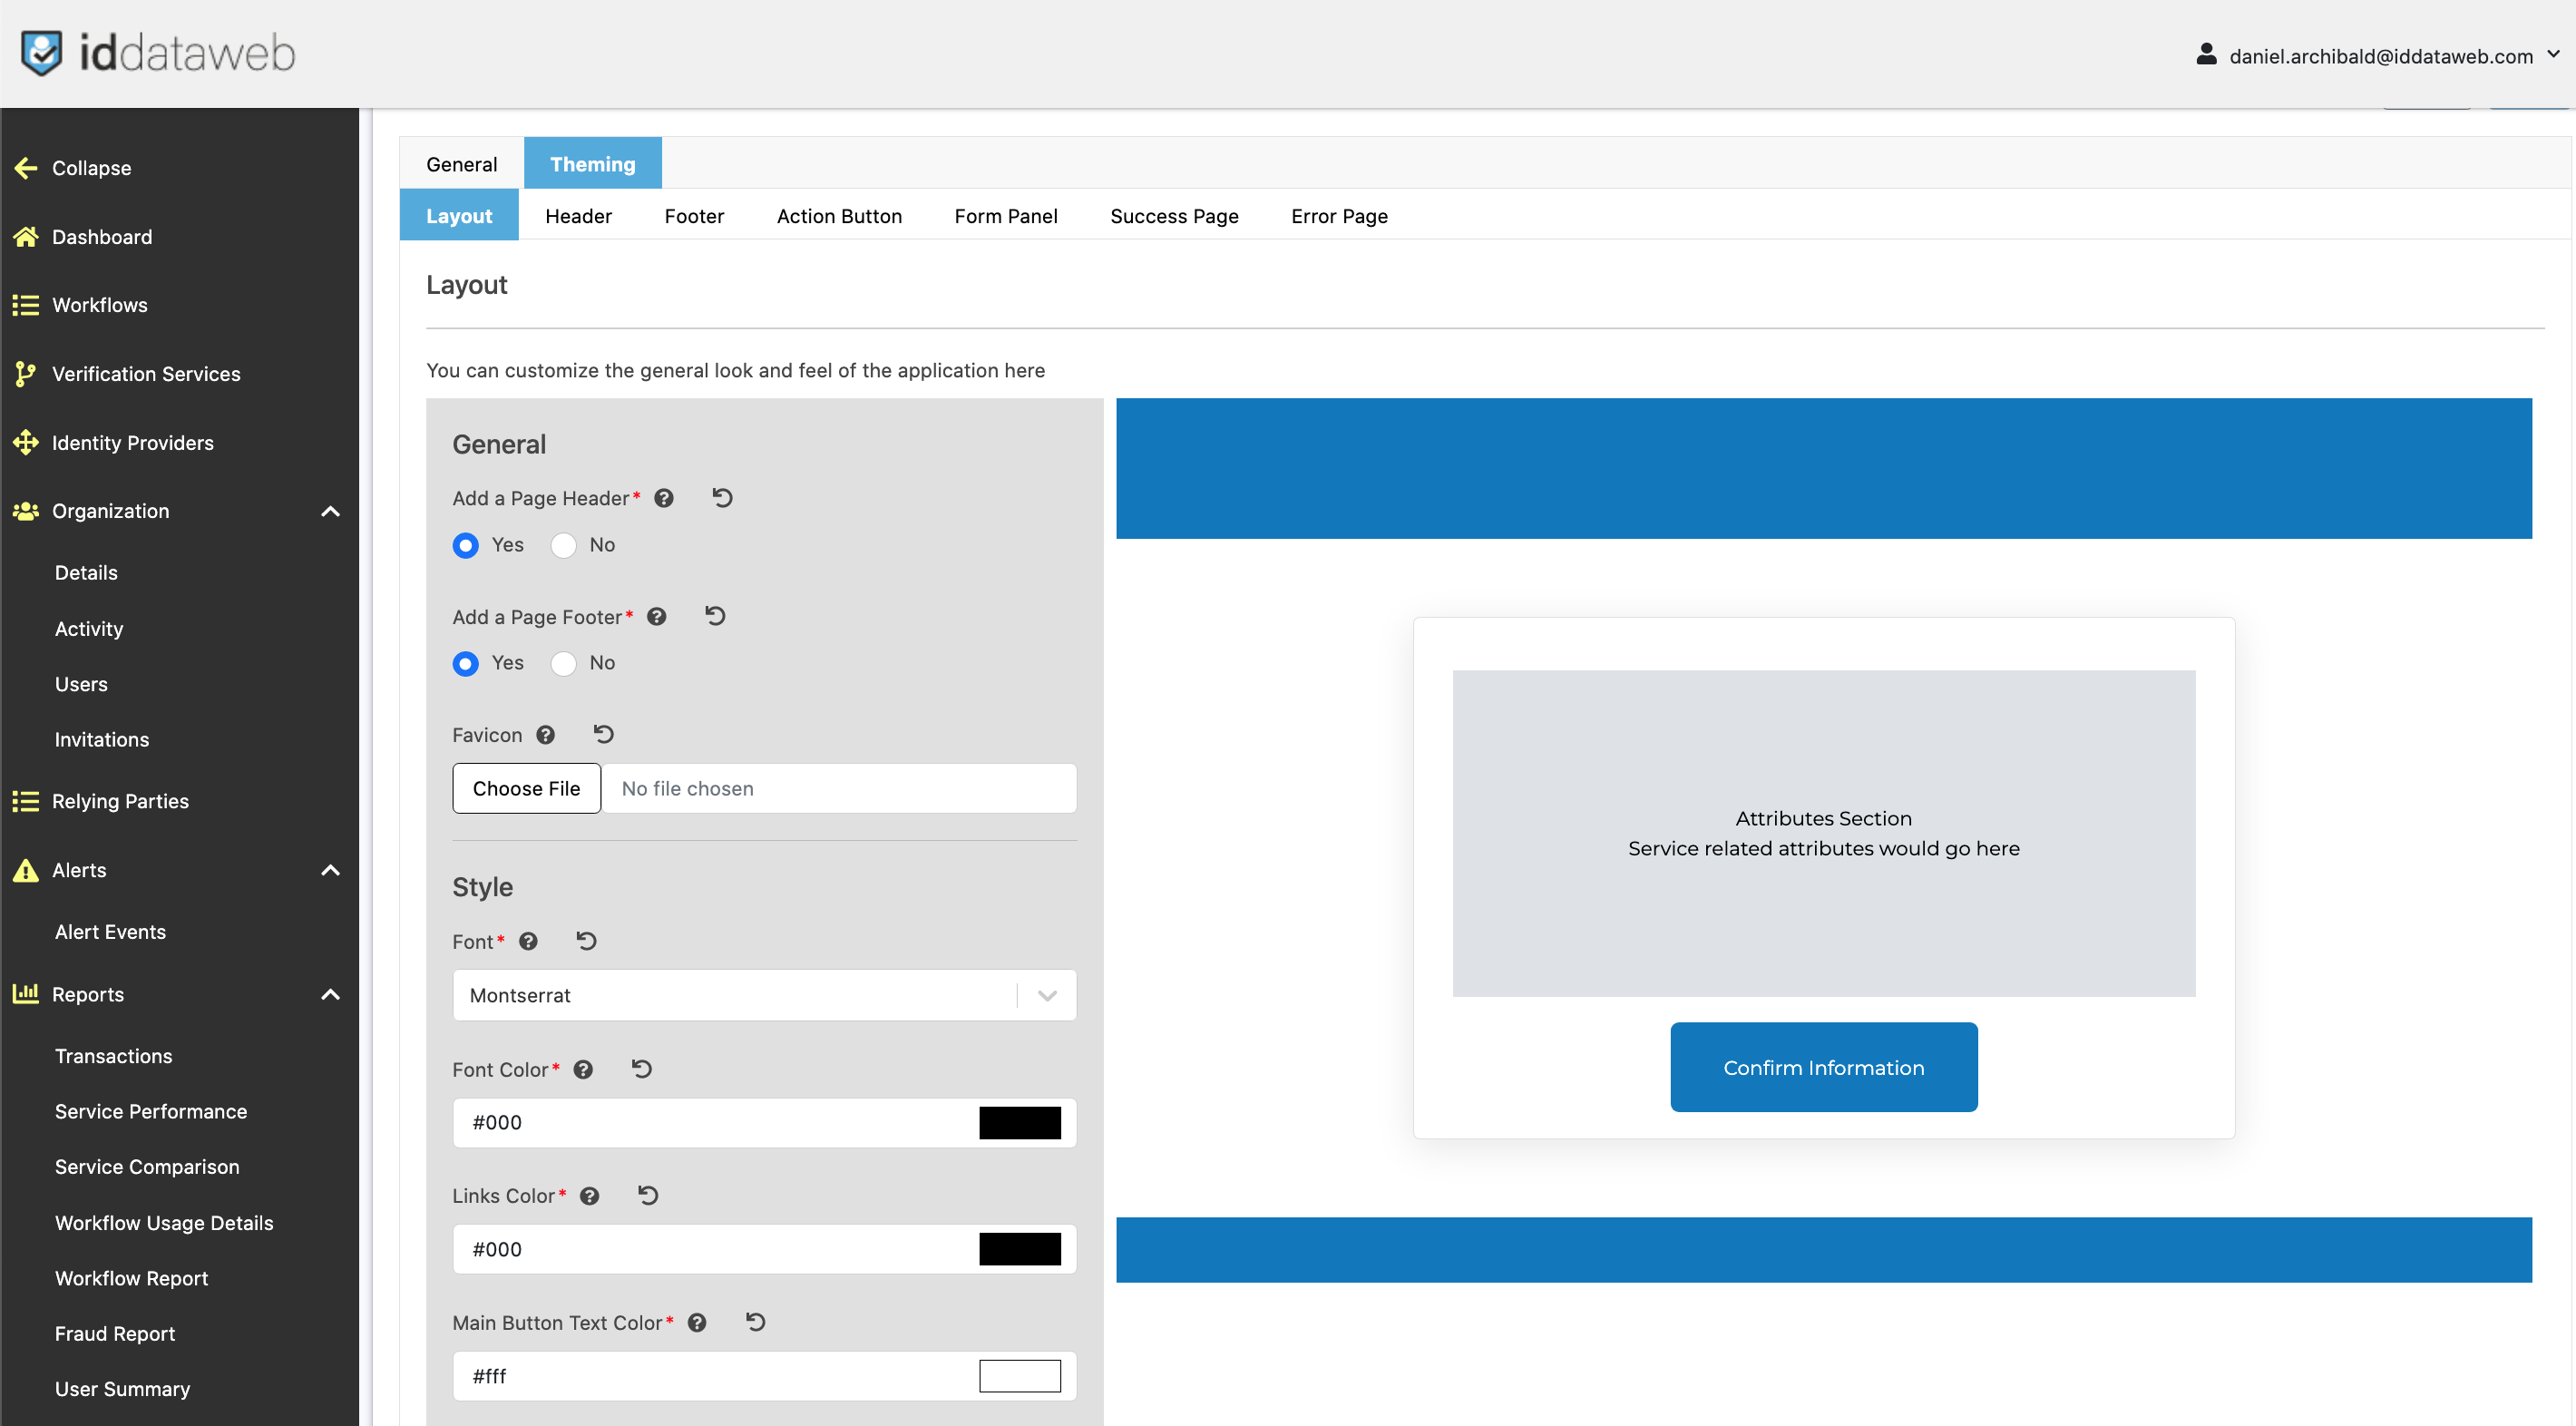Click reset icon beside Font Color
The width and height of the screenshot is (2576, 1426).
coord(642,1069)
